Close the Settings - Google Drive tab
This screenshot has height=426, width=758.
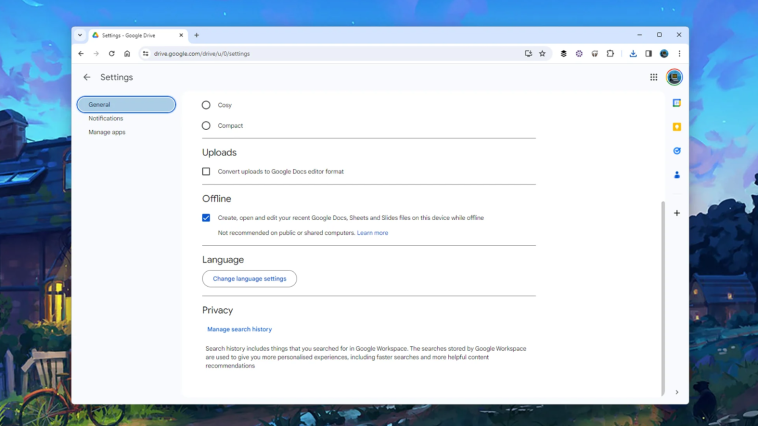pyautogui.click(x=181, y=35)
